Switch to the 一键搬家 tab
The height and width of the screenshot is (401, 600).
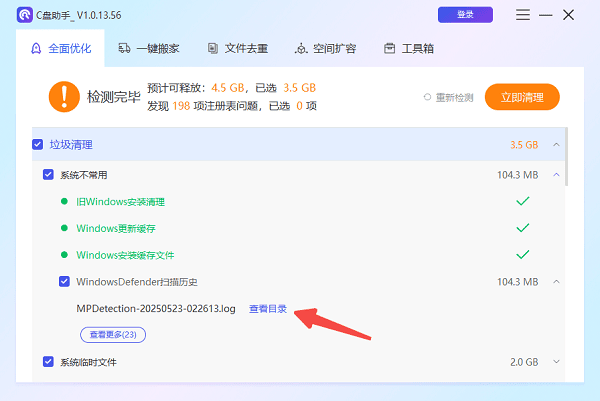(x=148, y=49)
